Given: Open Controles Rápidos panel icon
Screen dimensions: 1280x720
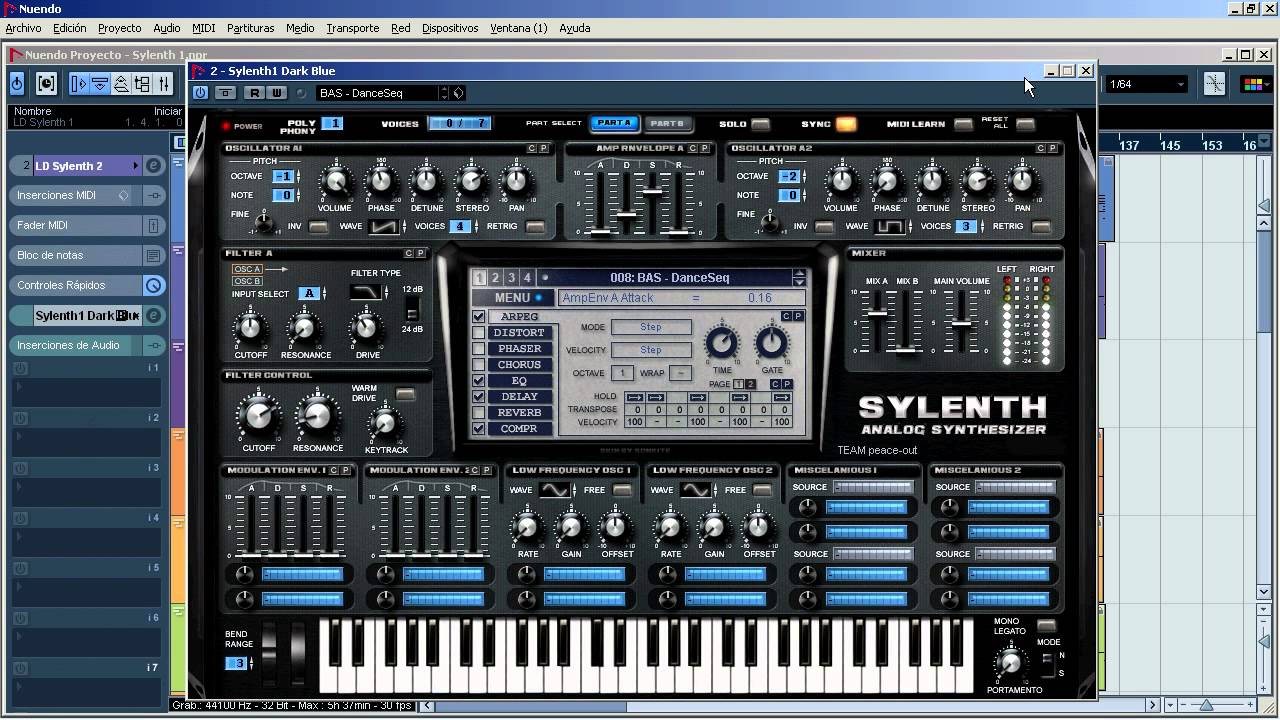Looking at the screenshot, I should click(153, 285).
